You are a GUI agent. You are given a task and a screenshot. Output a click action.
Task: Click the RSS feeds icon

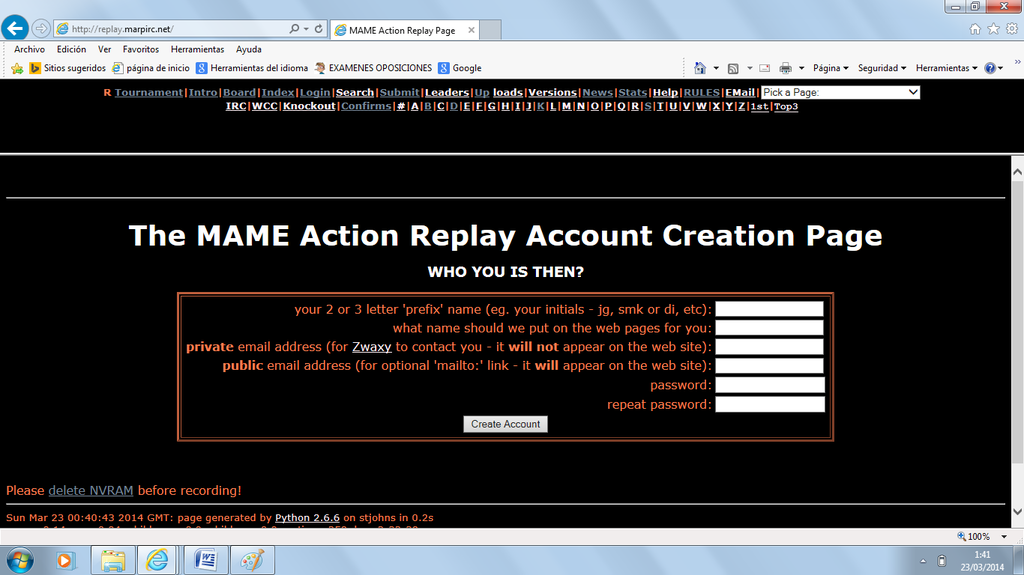pyautogui.click(x=733, y=68)
